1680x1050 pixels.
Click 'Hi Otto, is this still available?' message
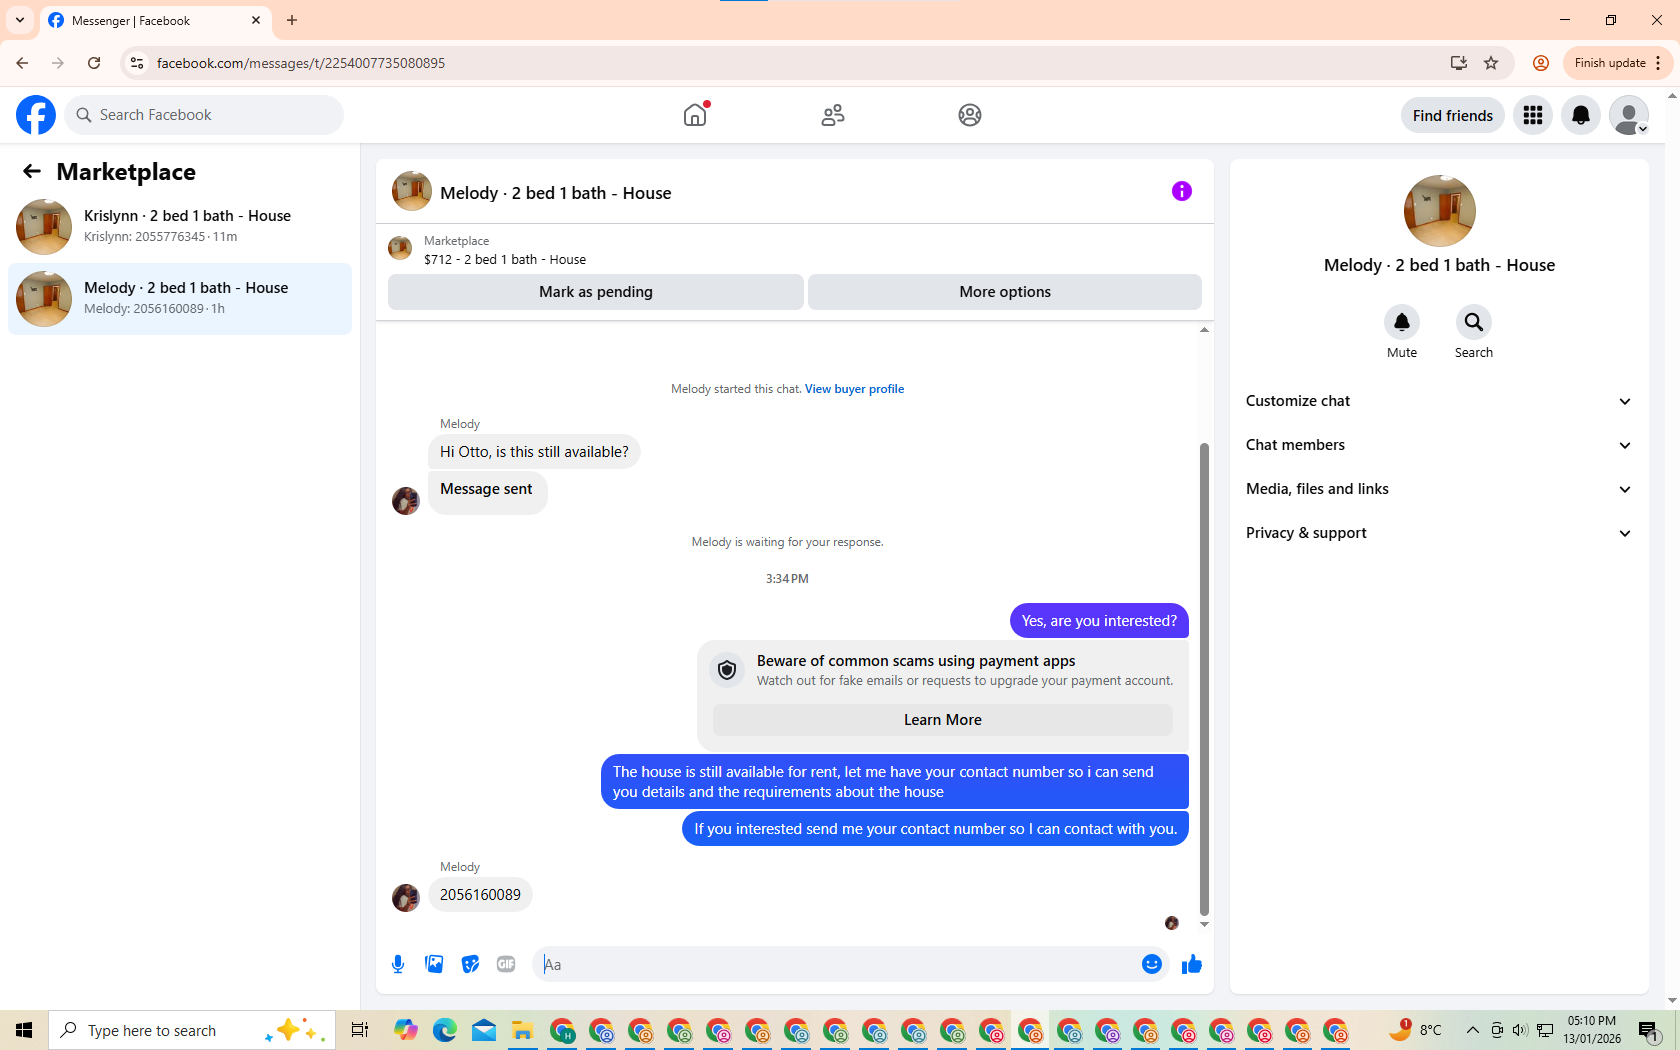534,452
